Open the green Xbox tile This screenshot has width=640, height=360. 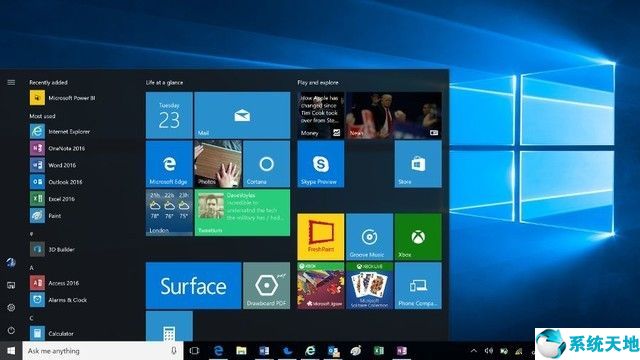pyautogui.click(x=418, y=237)
